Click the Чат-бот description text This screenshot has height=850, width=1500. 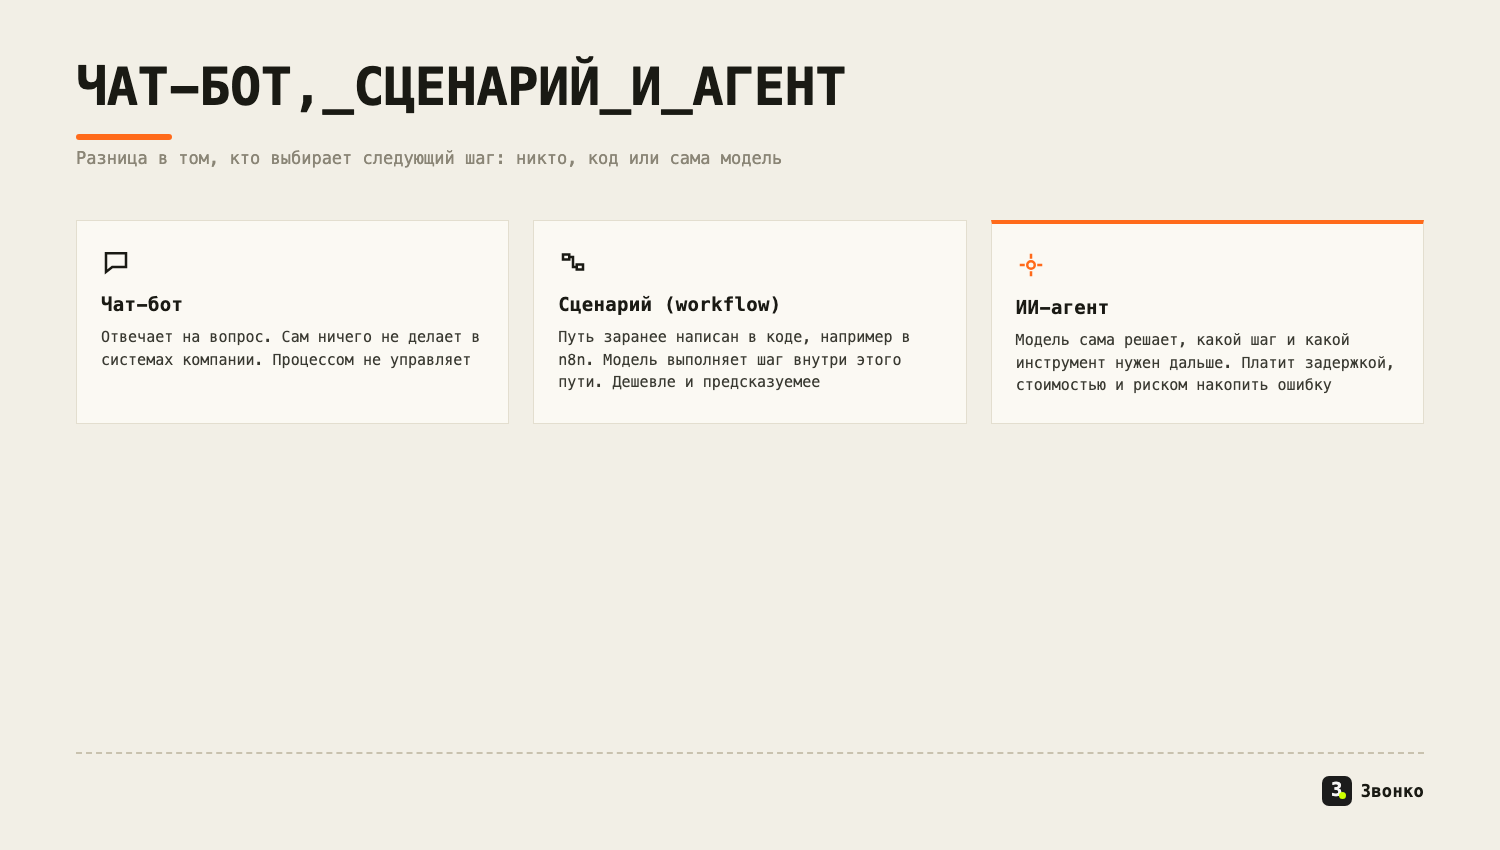tap(290, 348)
